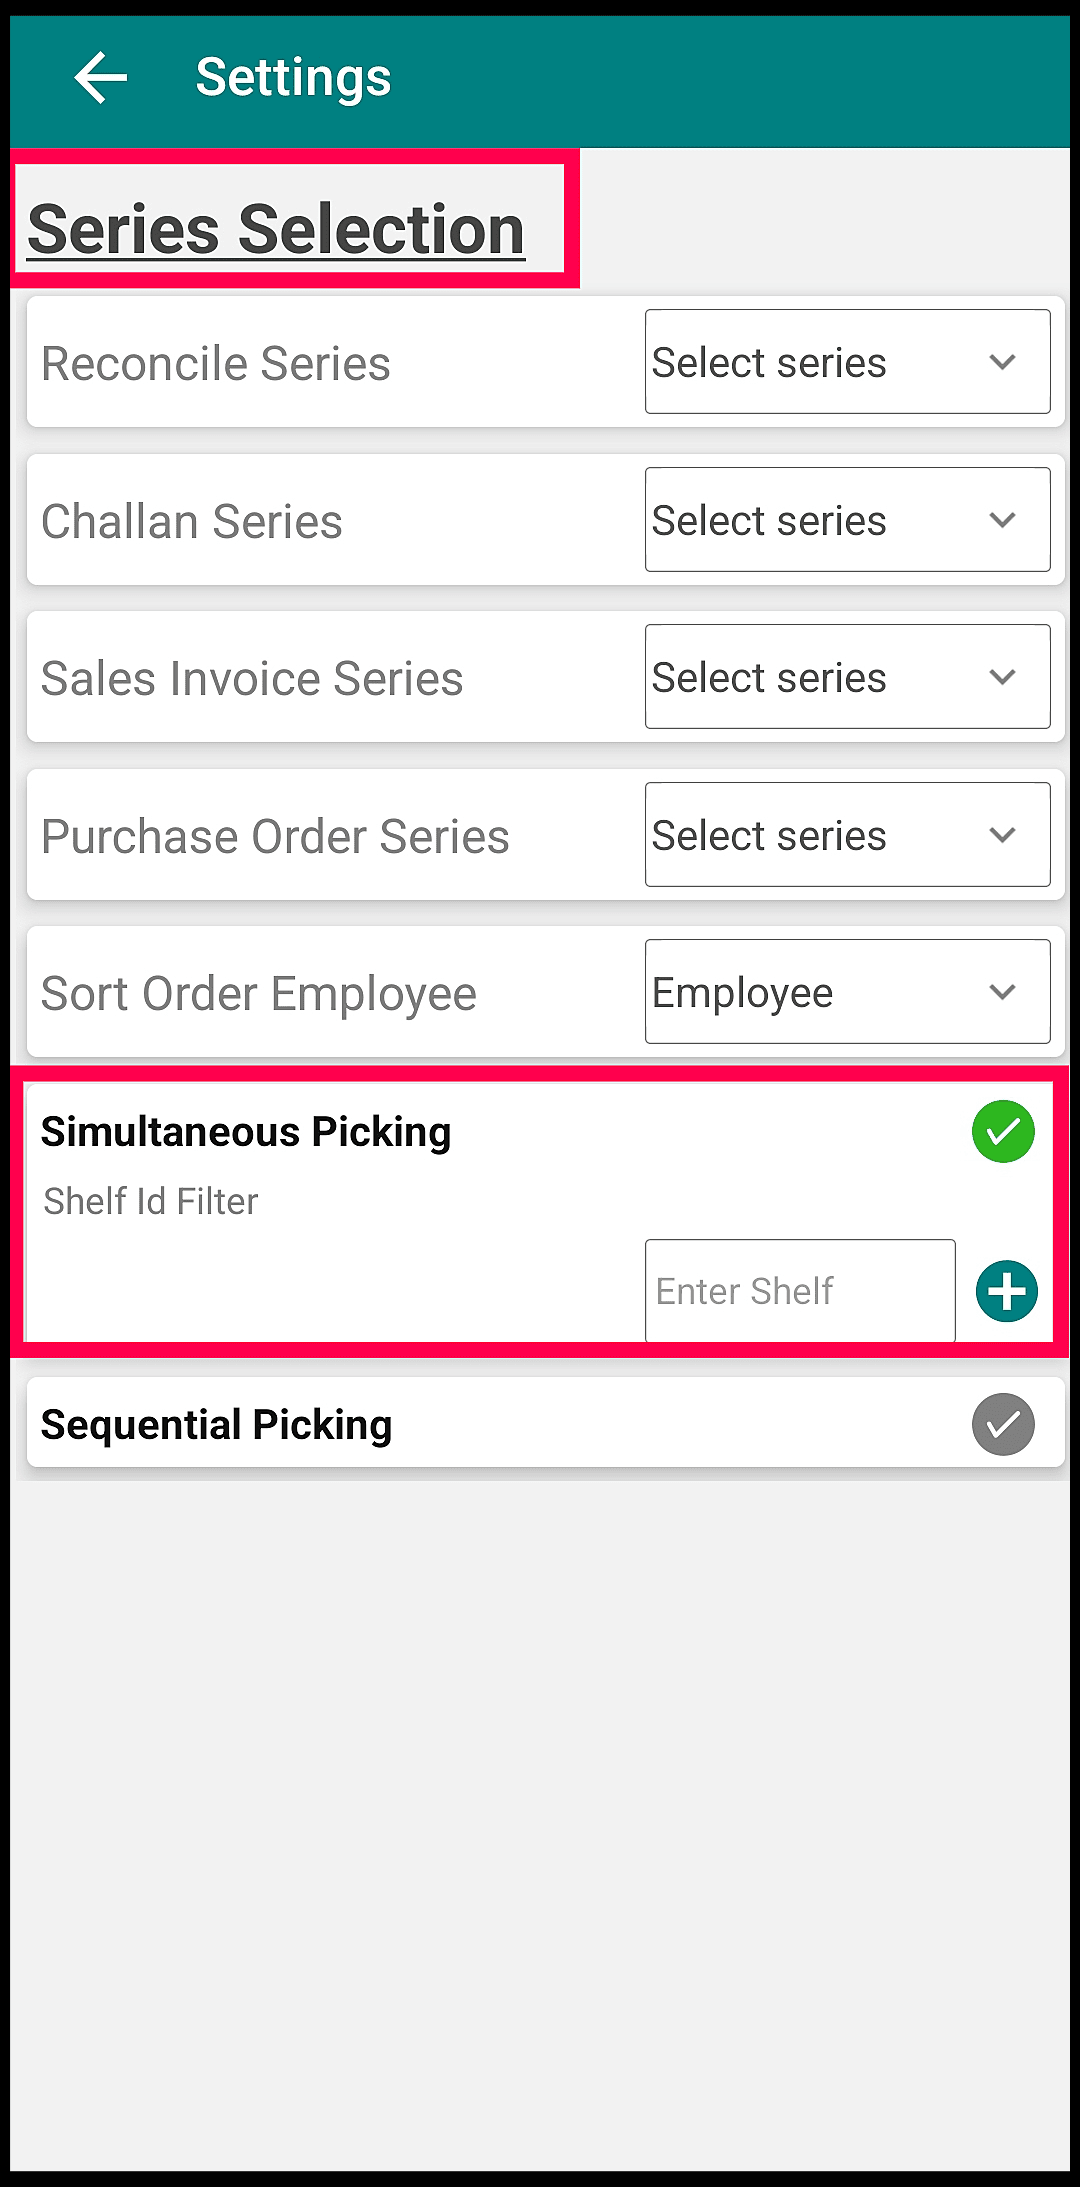
Task: Click the plus icon to add shelf
Action: tap(1006, 1291)
